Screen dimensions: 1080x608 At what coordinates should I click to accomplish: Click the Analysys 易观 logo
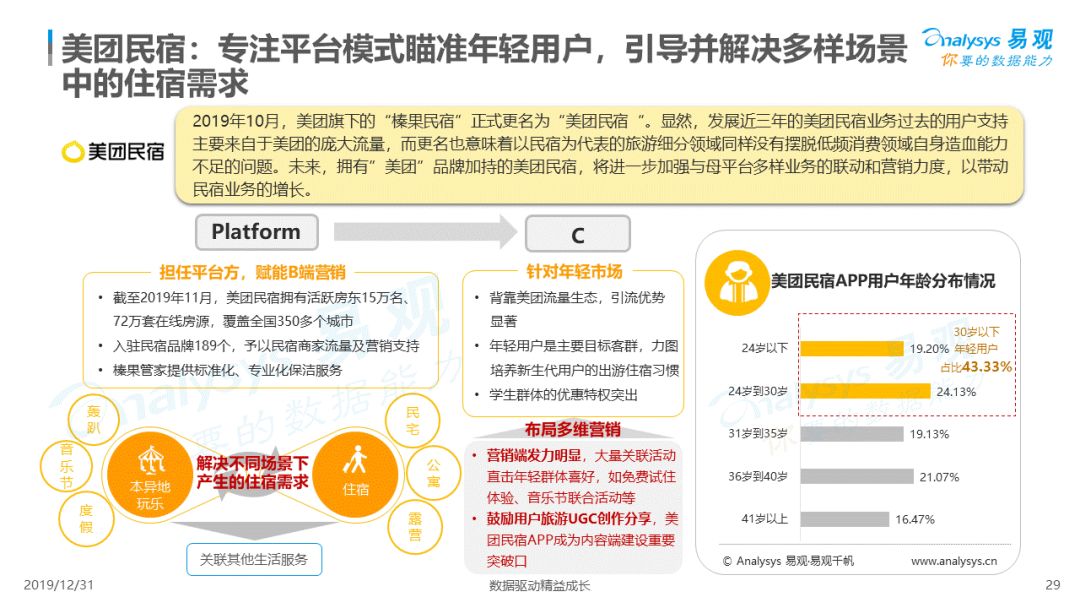click(x=988, y=47)
